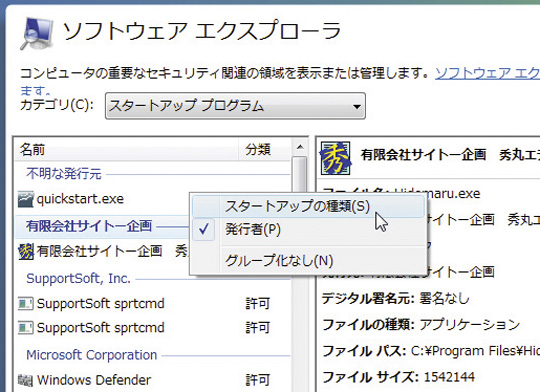The height and width of the screenshot is (392, 540).
Task: Select the quickstart.exe row
Action: pyautogui.click(x=153, y=199)
